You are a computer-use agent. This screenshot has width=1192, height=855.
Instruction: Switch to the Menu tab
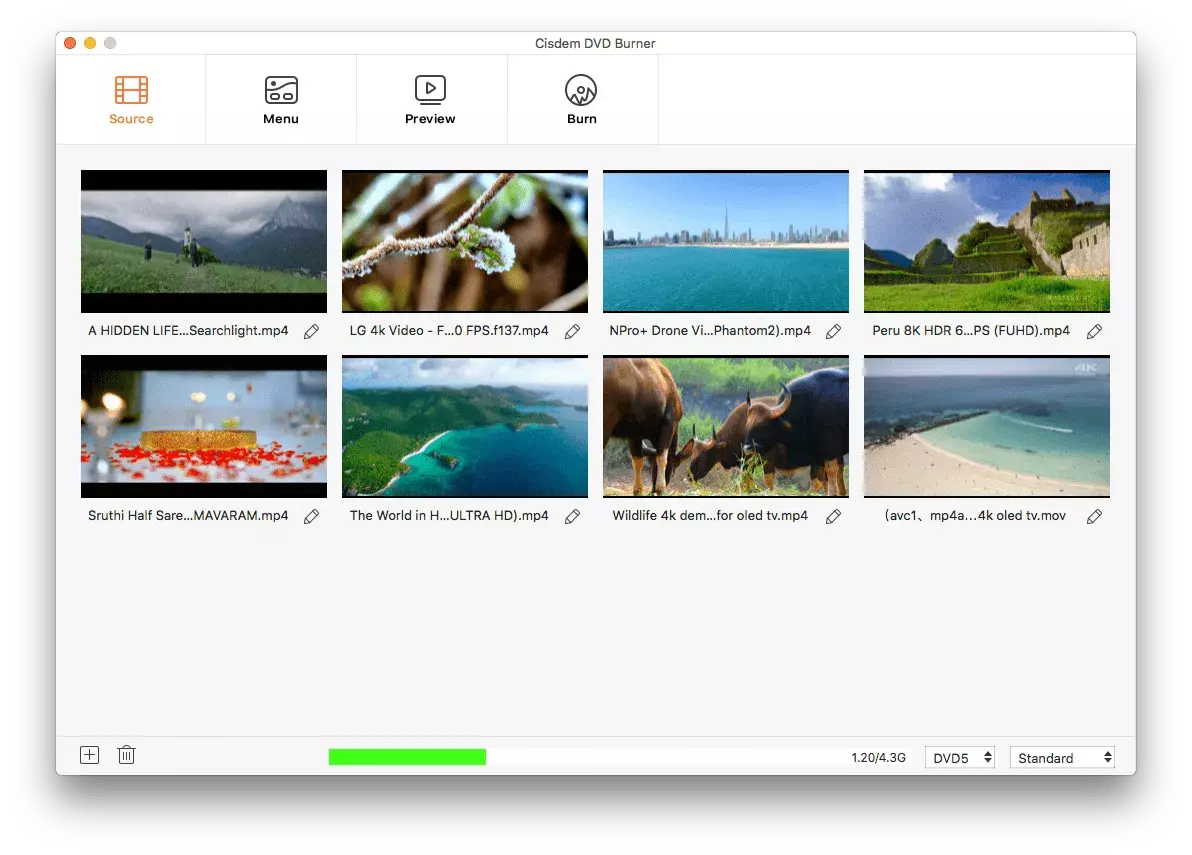(281, 100)
